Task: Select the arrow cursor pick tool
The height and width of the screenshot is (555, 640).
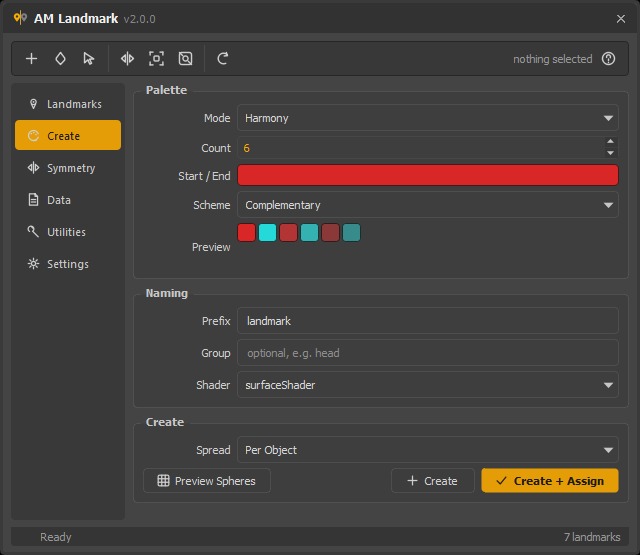Action: (x=89, y=59)
